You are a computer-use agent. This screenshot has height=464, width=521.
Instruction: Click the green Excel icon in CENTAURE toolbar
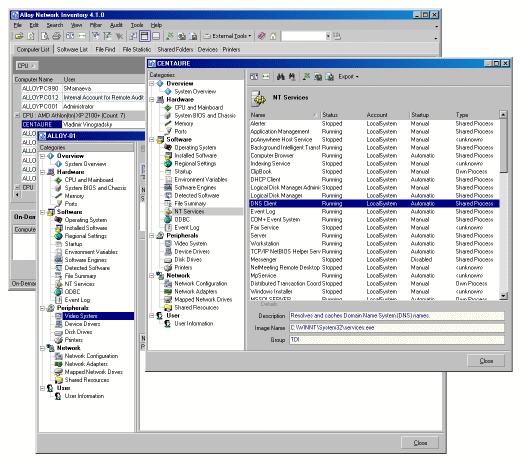pyautogui.click(x=306, y=77)
